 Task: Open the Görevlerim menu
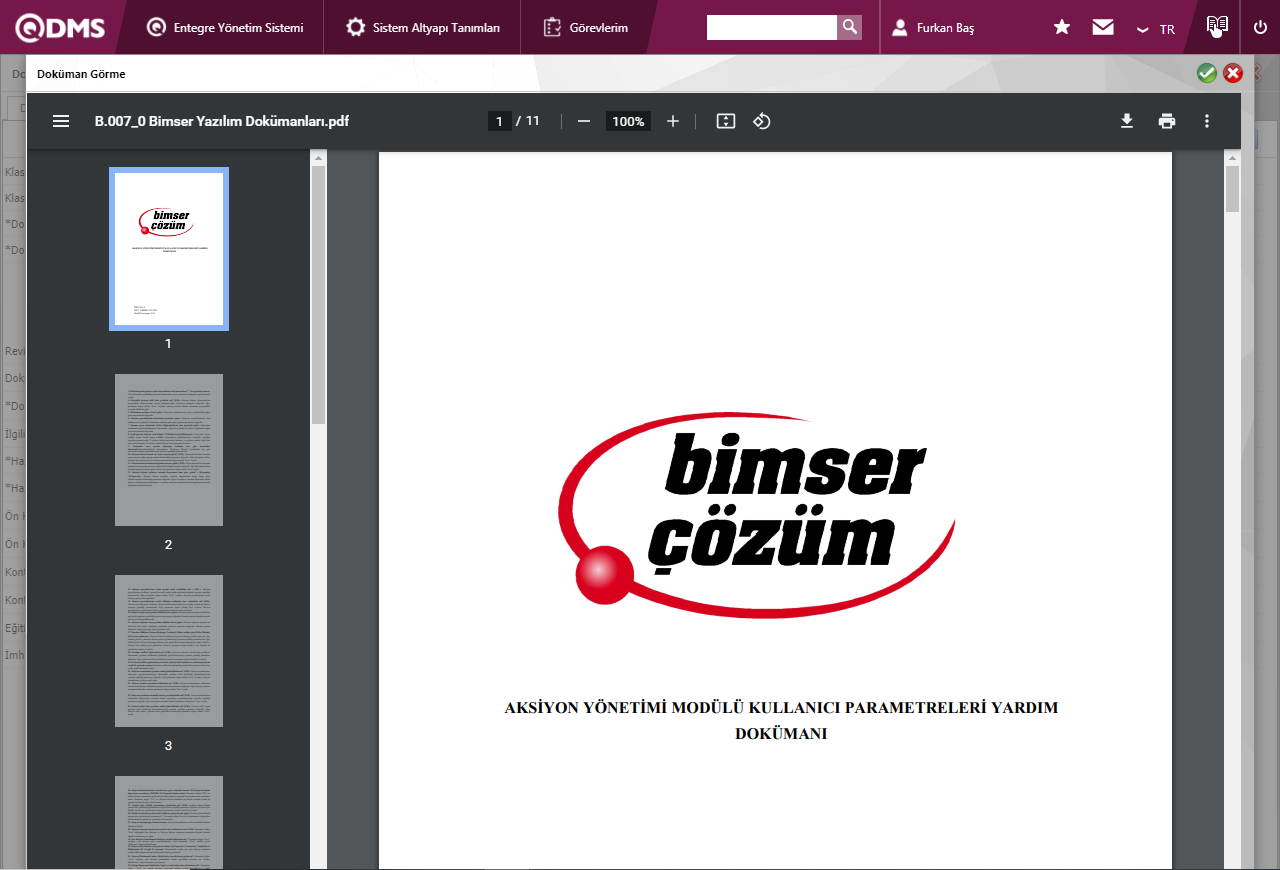pos(586,28)
